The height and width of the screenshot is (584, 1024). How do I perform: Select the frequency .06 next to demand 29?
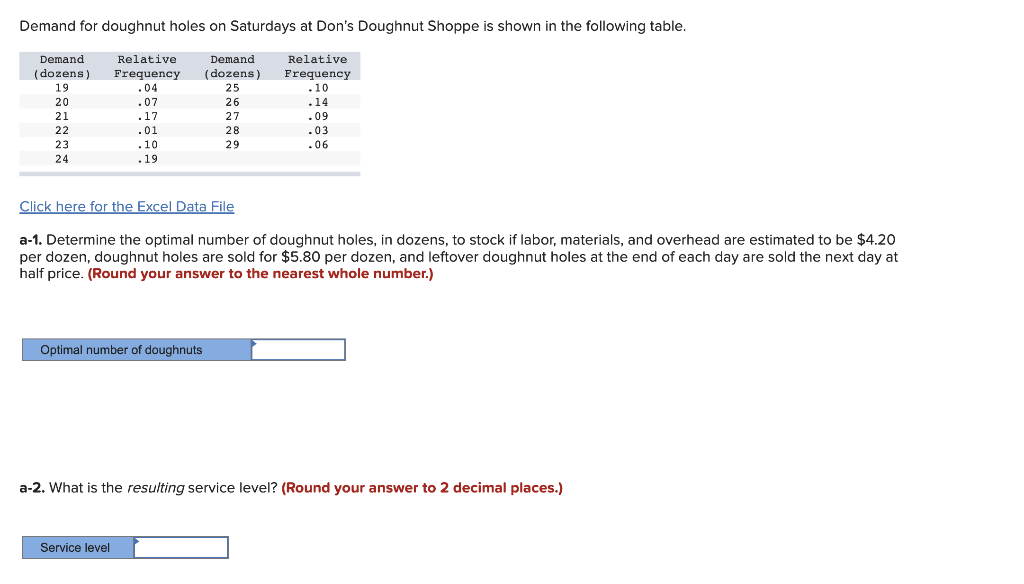click(x=317, y=144)
